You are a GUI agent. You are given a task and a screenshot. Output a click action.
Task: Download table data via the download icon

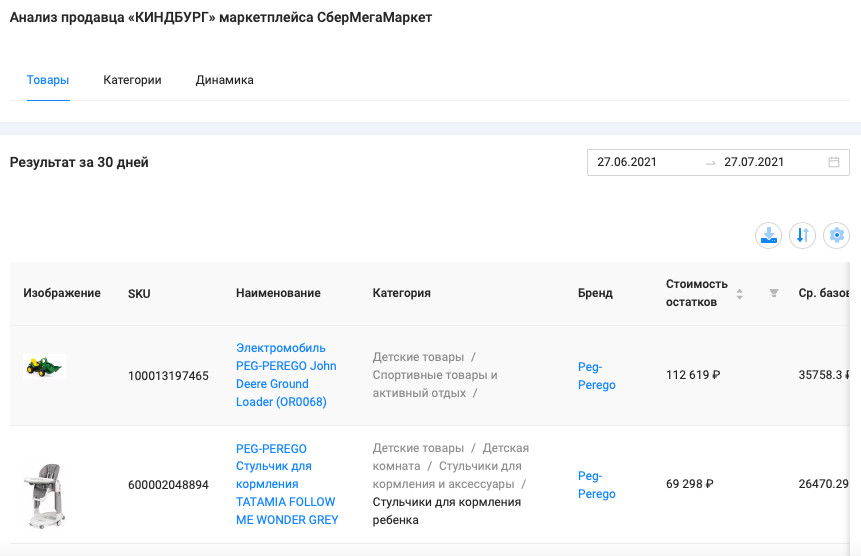tap(768, 235)
